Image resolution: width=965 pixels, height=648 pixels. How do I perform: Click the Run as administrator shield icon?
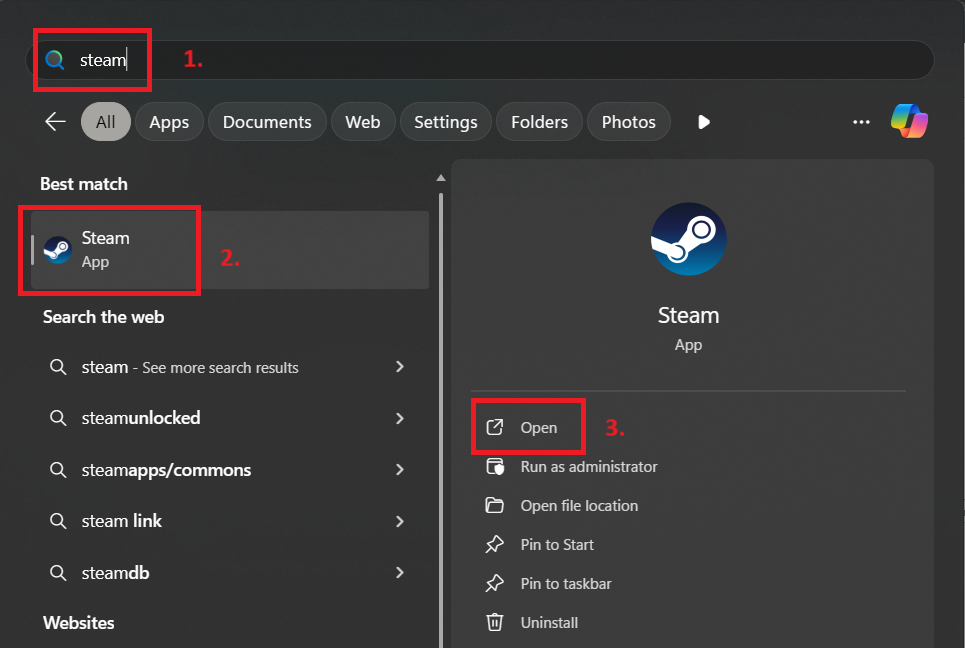[x=494, y=466]
